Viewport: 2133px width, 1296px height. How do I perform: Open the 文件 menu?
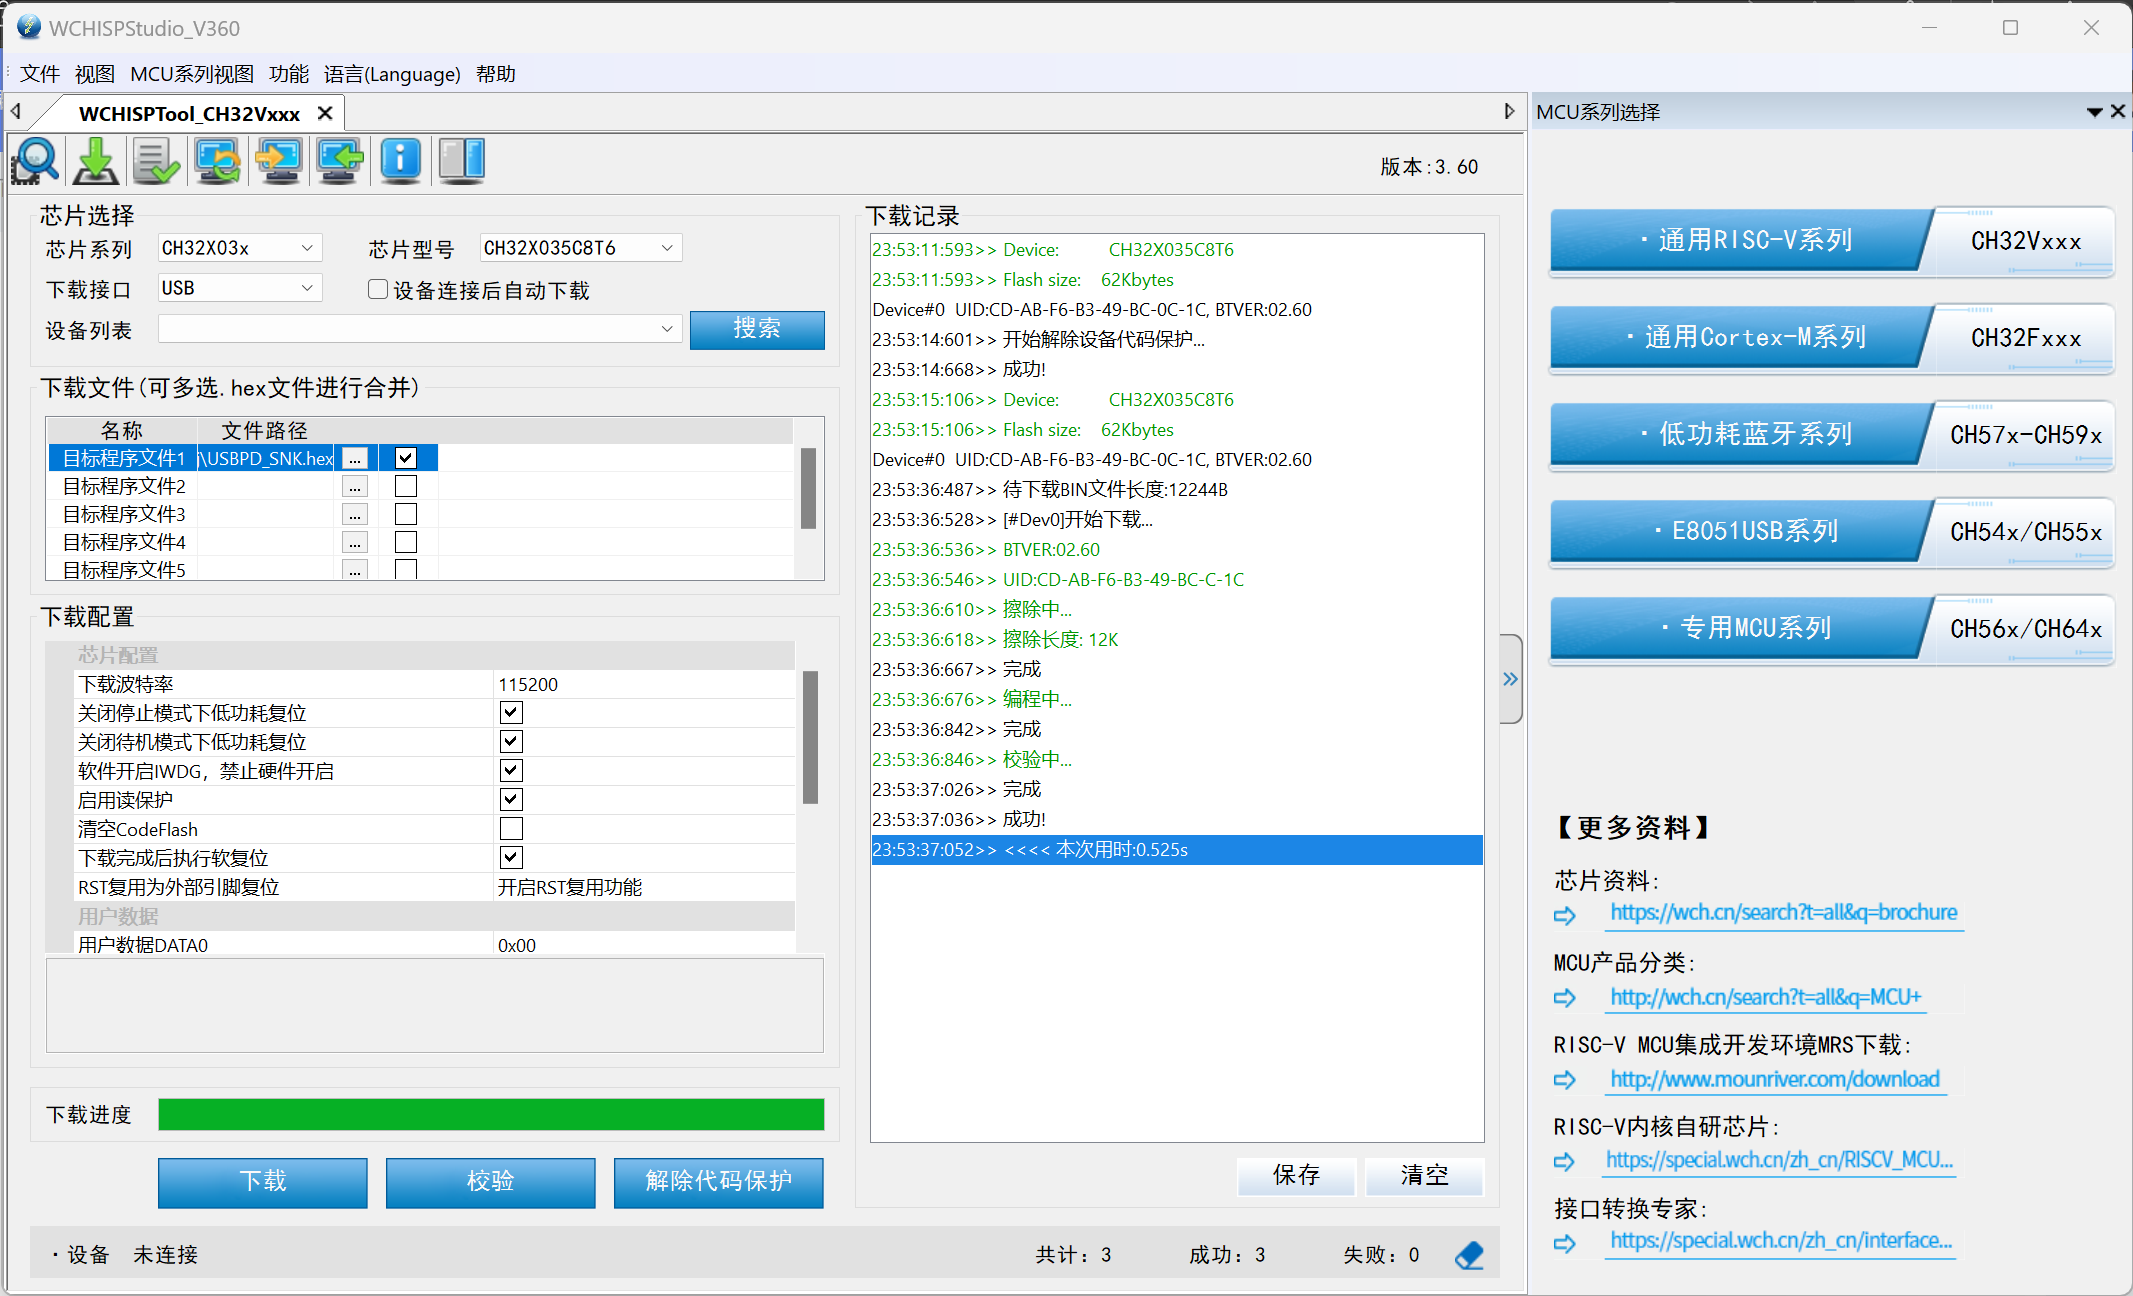pyautogui.click(x=40, y=74)
